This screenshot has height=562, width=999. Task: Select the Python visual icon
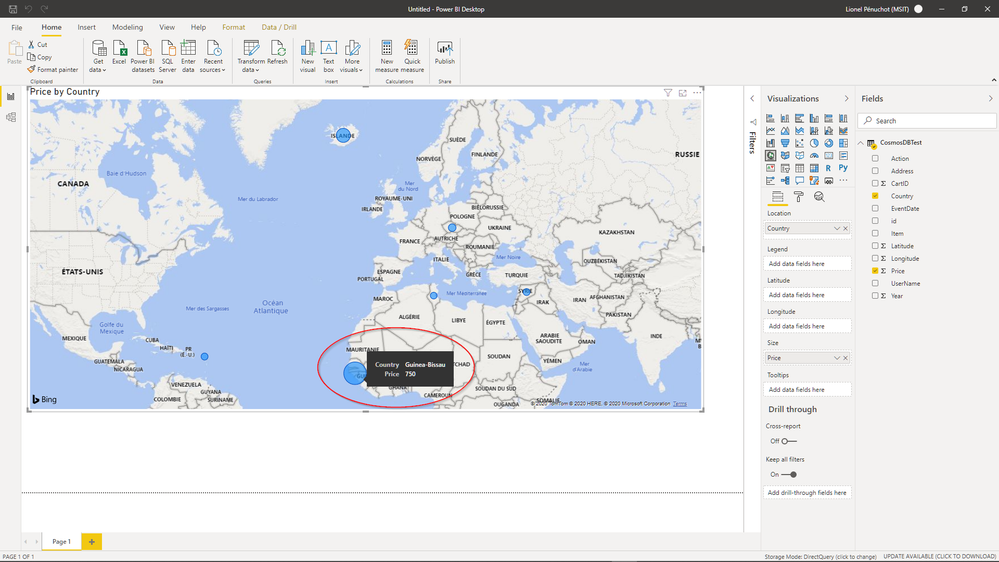(x=844, y=168)
